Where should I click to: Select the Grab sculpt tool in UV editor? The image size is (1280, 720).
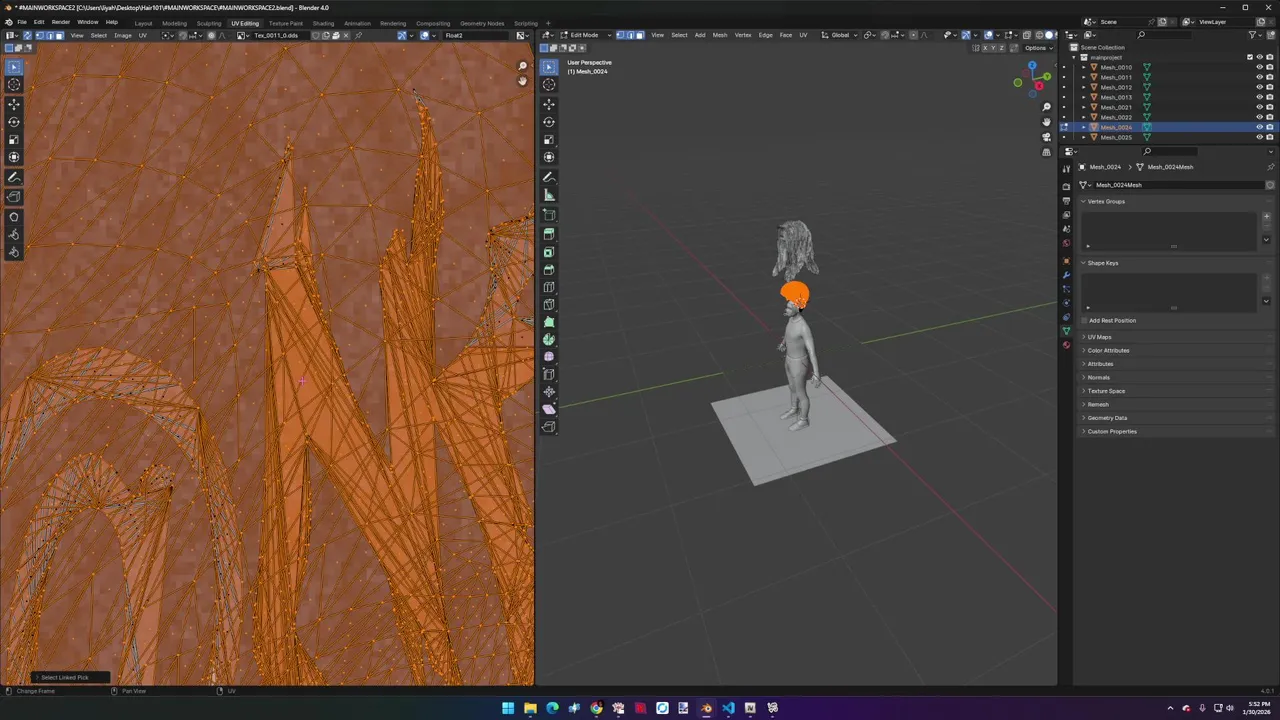point(14,217)
